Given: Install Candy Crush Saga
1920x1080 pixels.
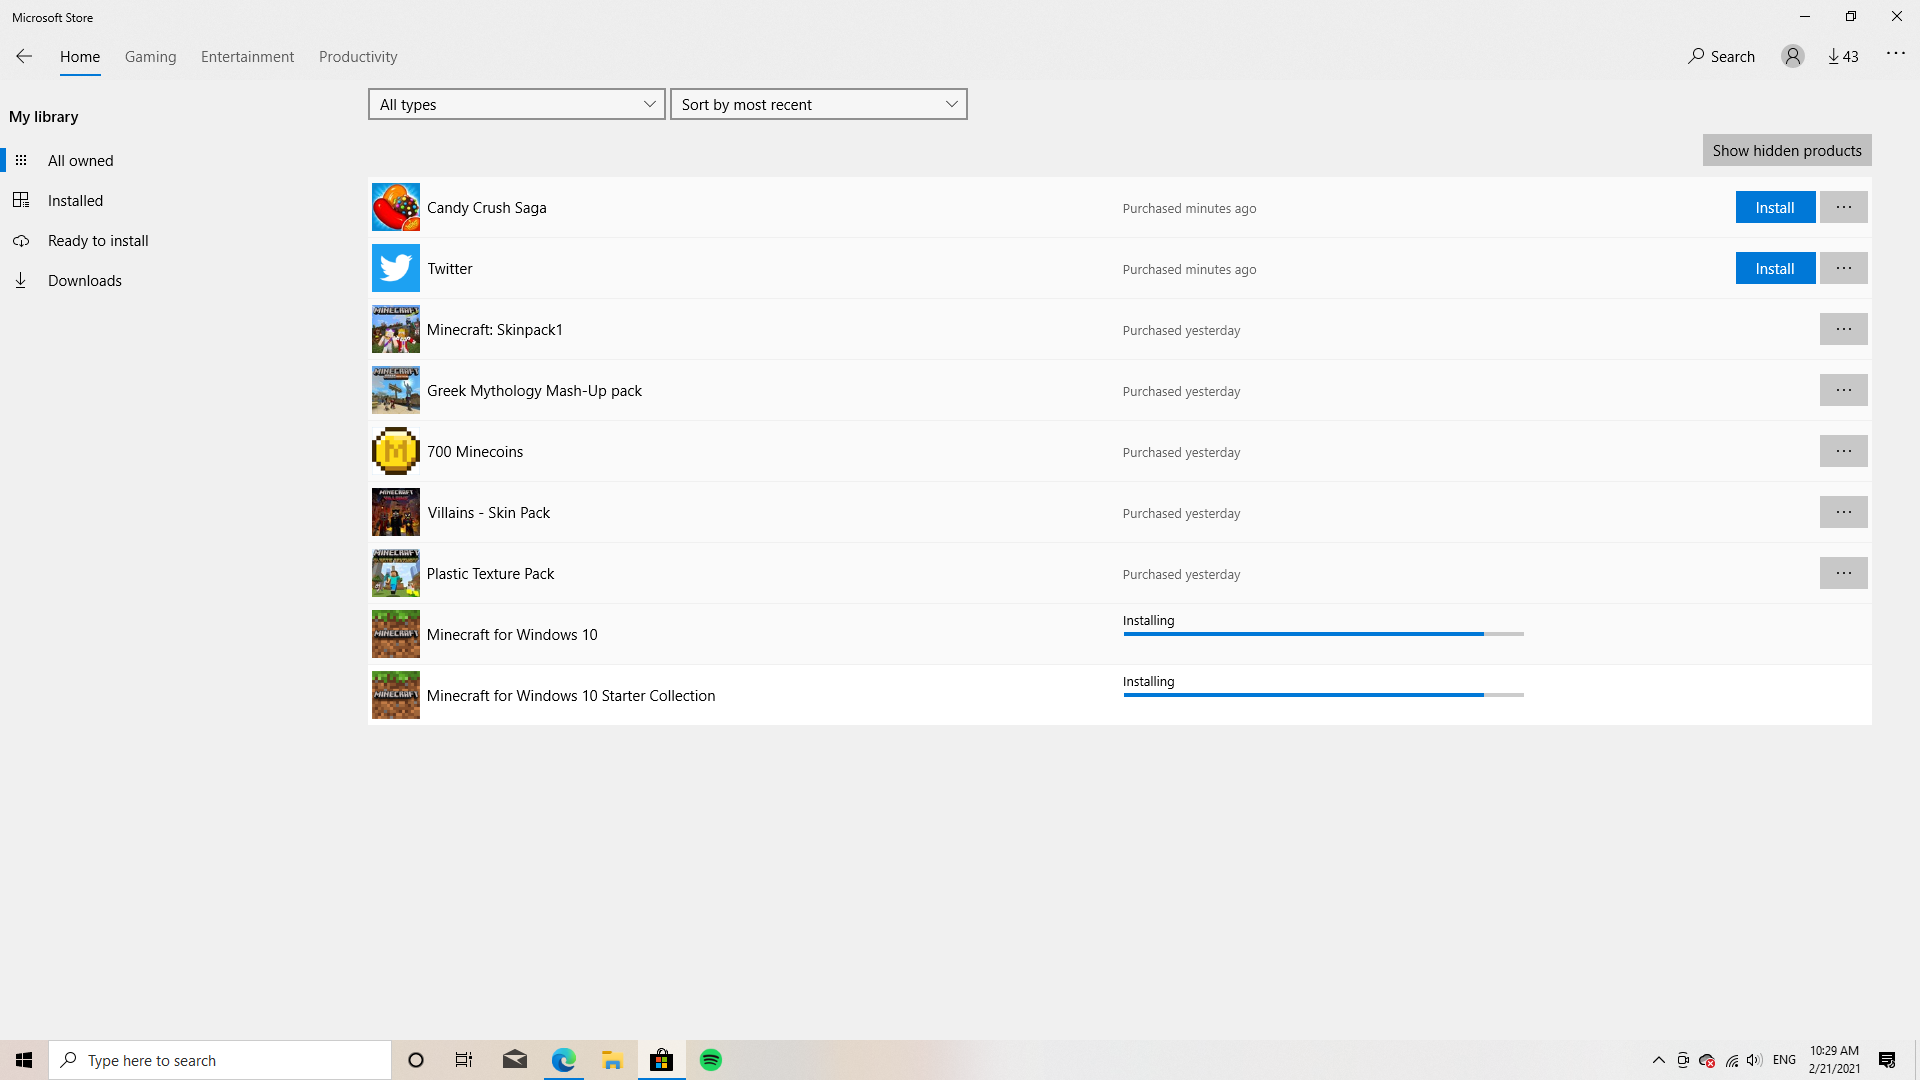Looking at the screenshot, I should click(x=1775, y=208).
